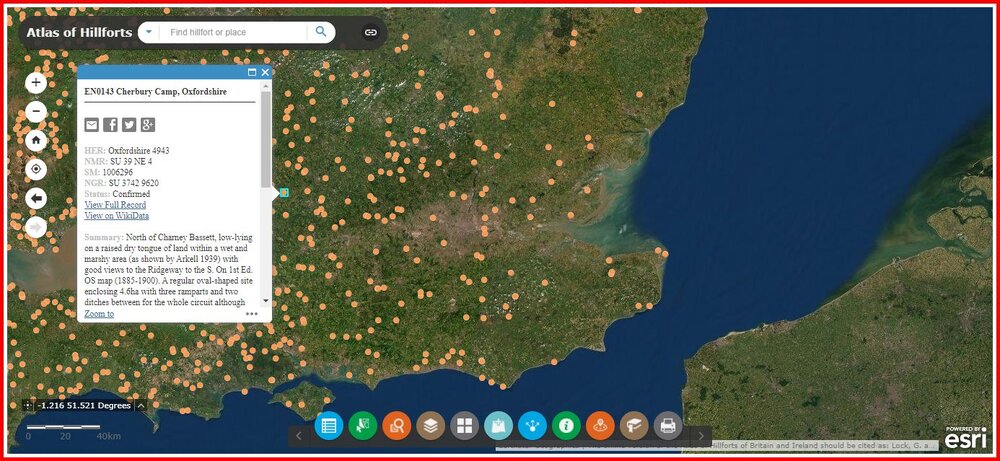Share hillfort on Google Plus
The image size is (1000, 461).
point(148,125)
